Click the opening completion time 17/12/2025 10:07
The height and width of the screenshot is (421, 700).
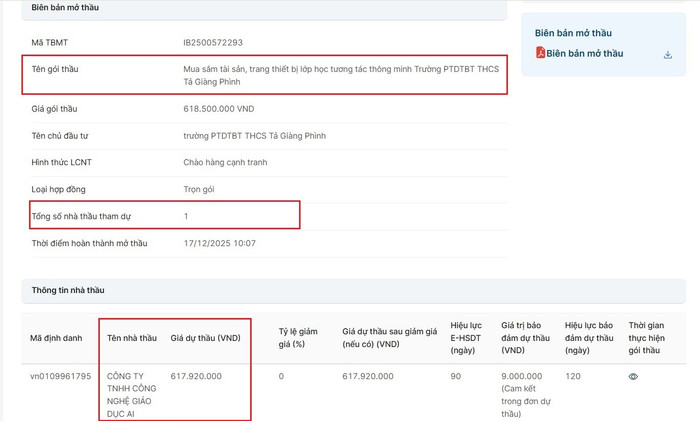(x=219, y=243)
